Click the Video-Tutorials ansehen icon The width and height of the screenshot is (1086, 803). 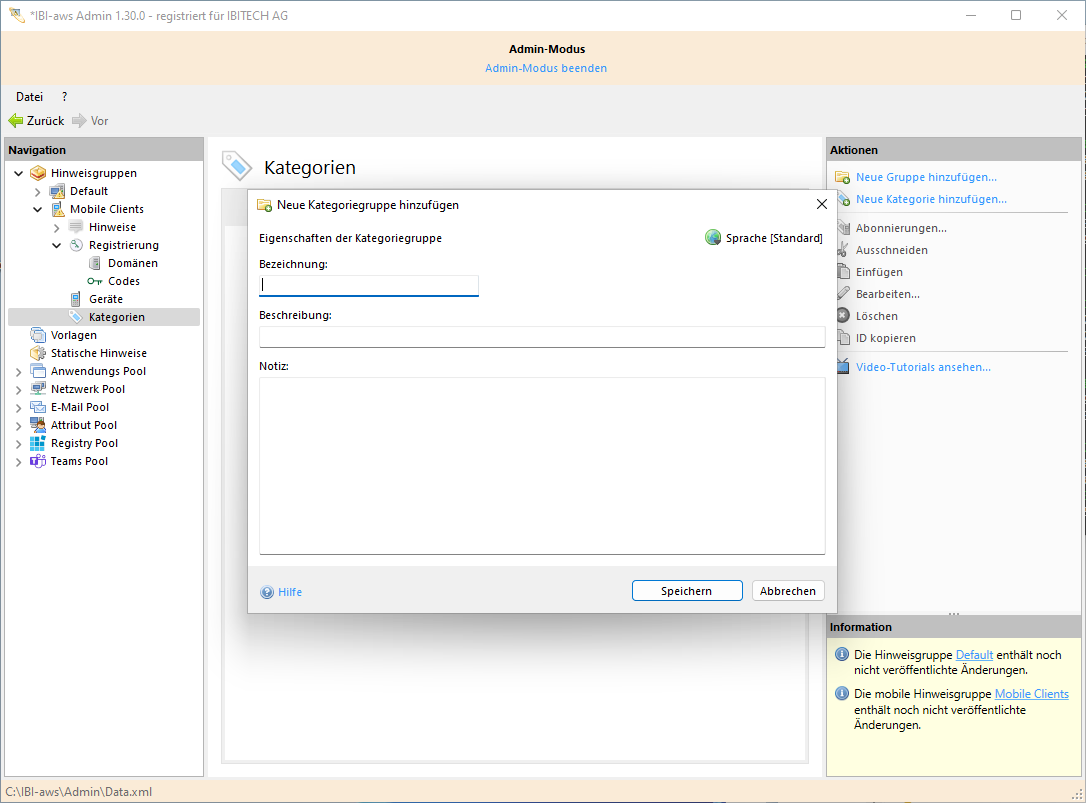(842, 367)
